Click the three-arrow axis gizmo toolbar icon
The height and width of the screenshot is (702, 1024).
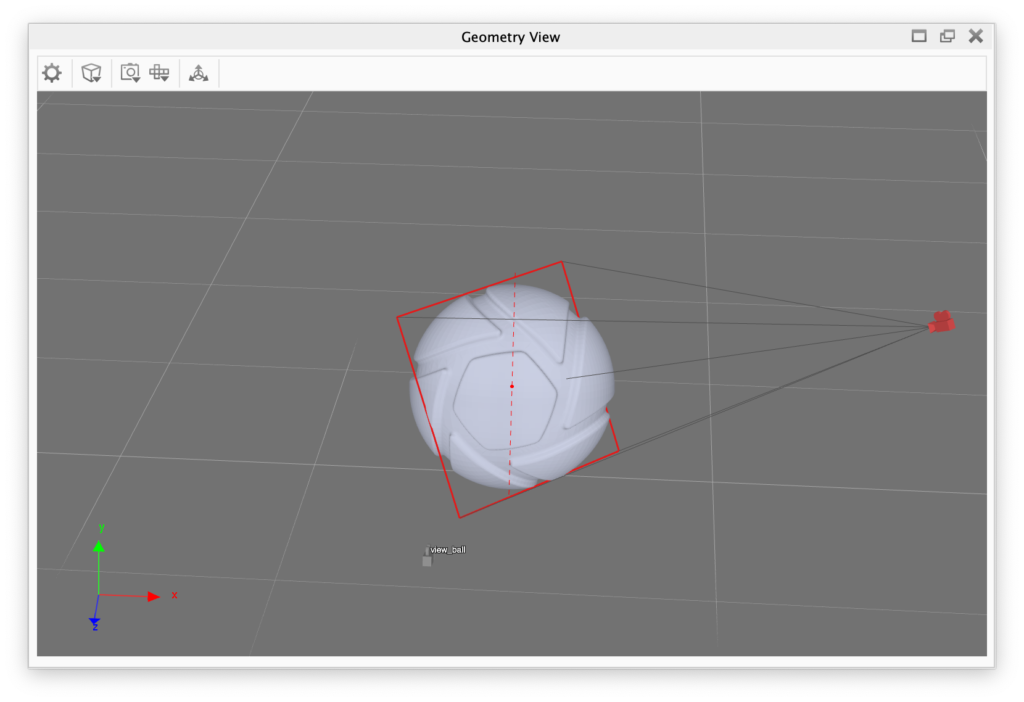point(198,73)
